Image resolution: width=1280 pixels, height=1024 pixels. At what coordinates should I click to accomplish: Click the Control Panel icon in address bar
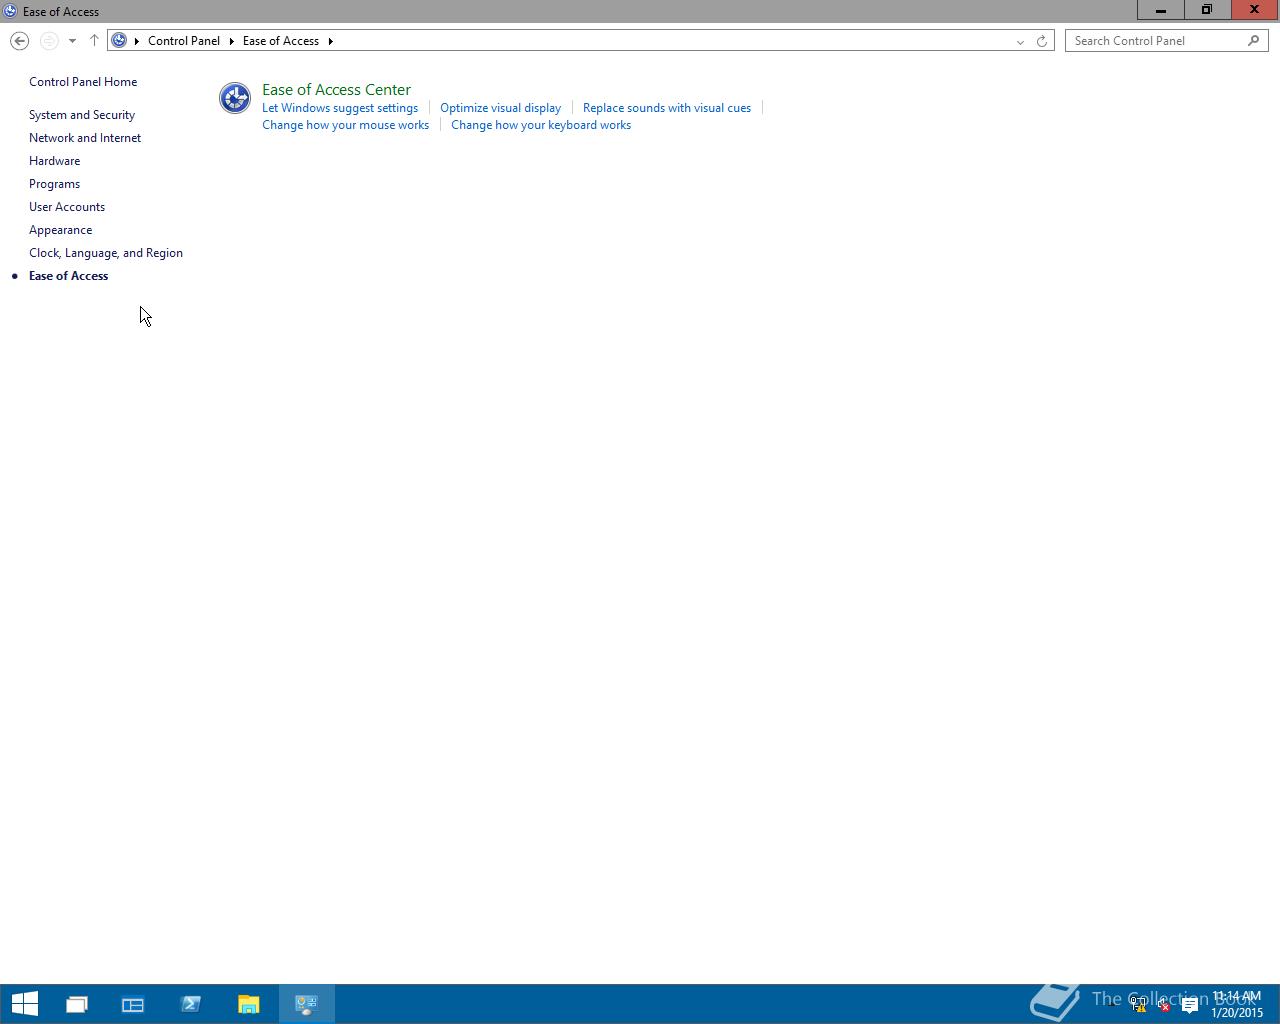click(x=119, y=41)
